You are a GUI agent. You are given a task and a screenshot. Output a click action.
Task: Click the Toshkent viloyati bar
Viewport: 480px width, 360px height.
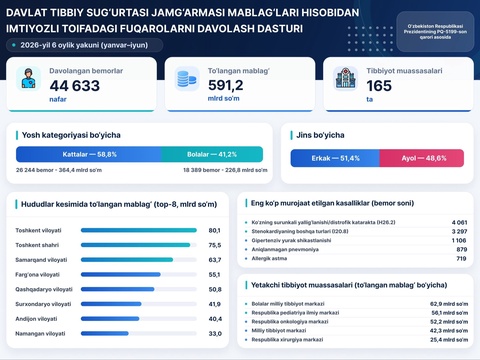139,230
